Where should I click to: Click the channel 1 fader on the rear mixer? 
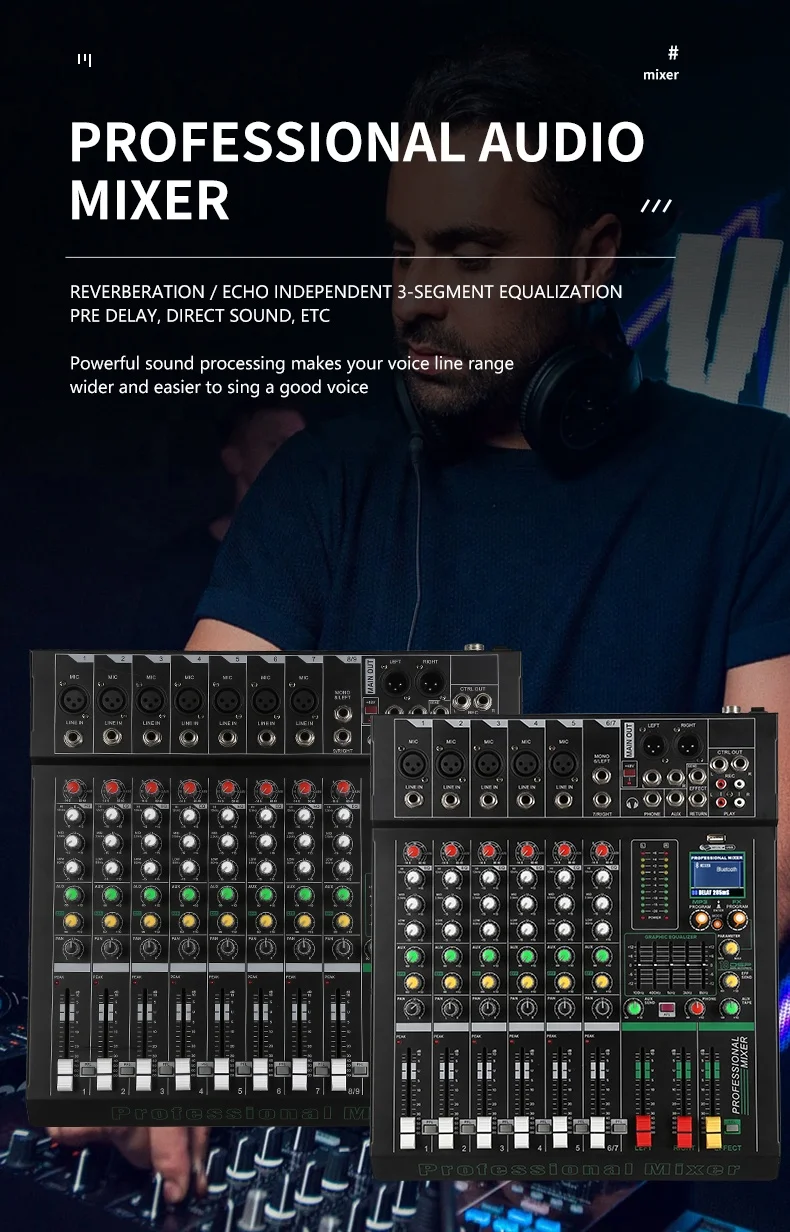click(65, 1074)
